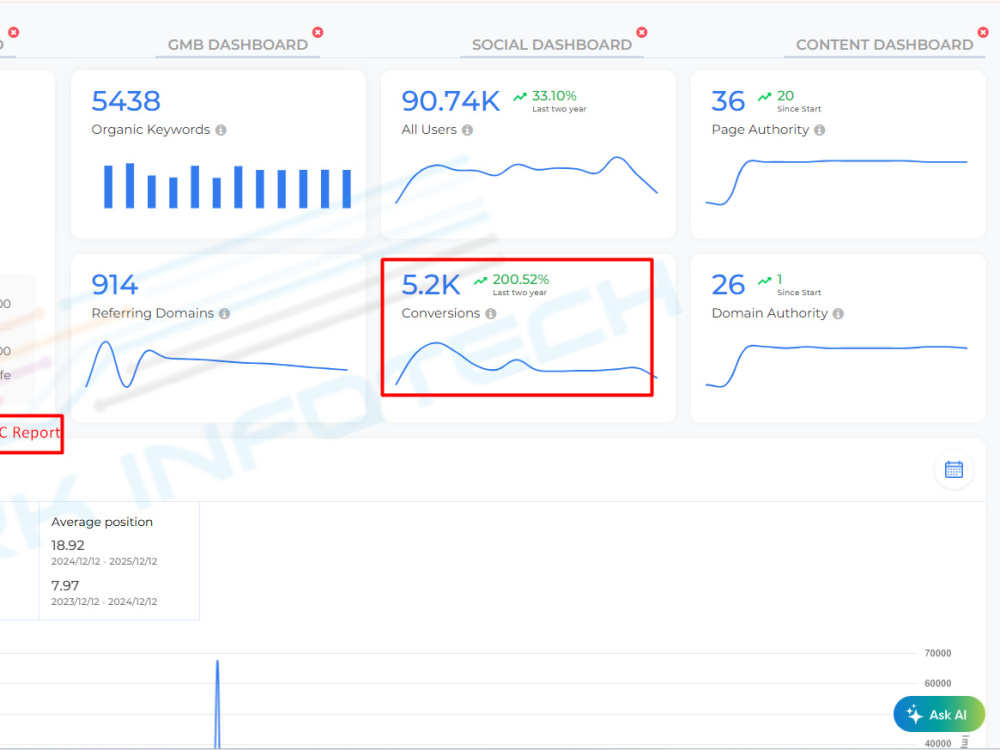
Task: Click the 200.52% conversions growth
Action: (520, 279)
